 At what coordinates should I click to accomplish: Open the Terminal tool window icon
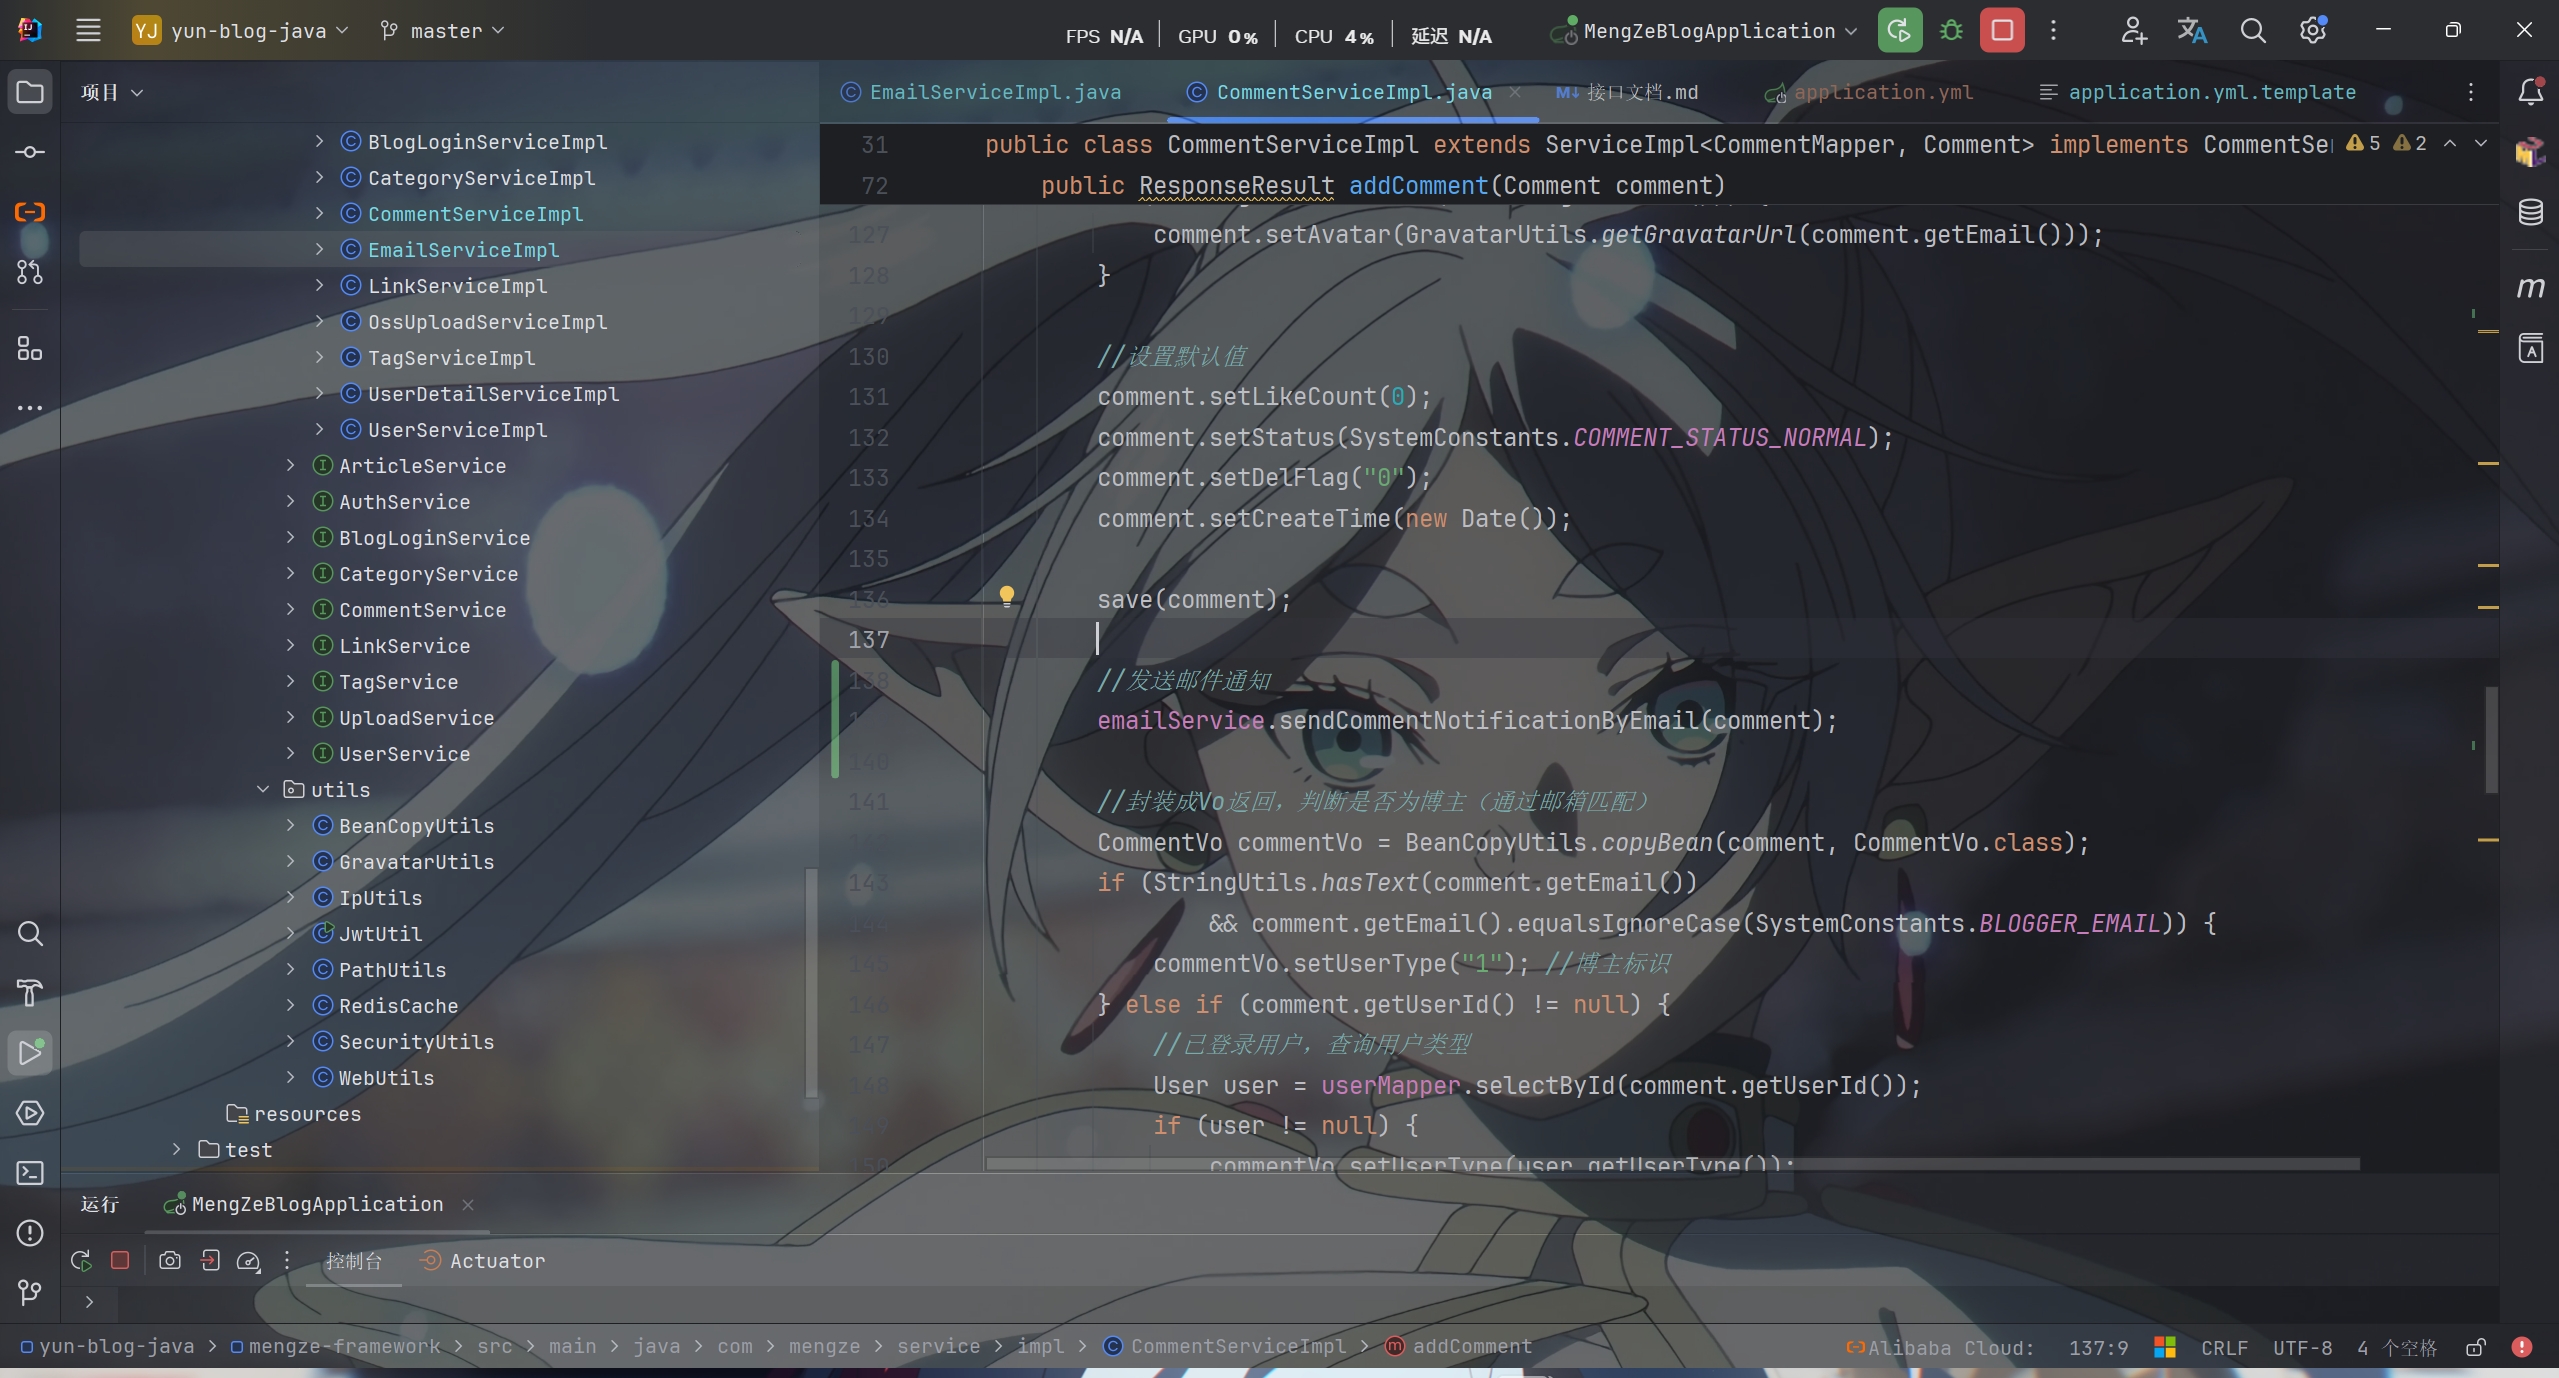[x=30, y=1173]
